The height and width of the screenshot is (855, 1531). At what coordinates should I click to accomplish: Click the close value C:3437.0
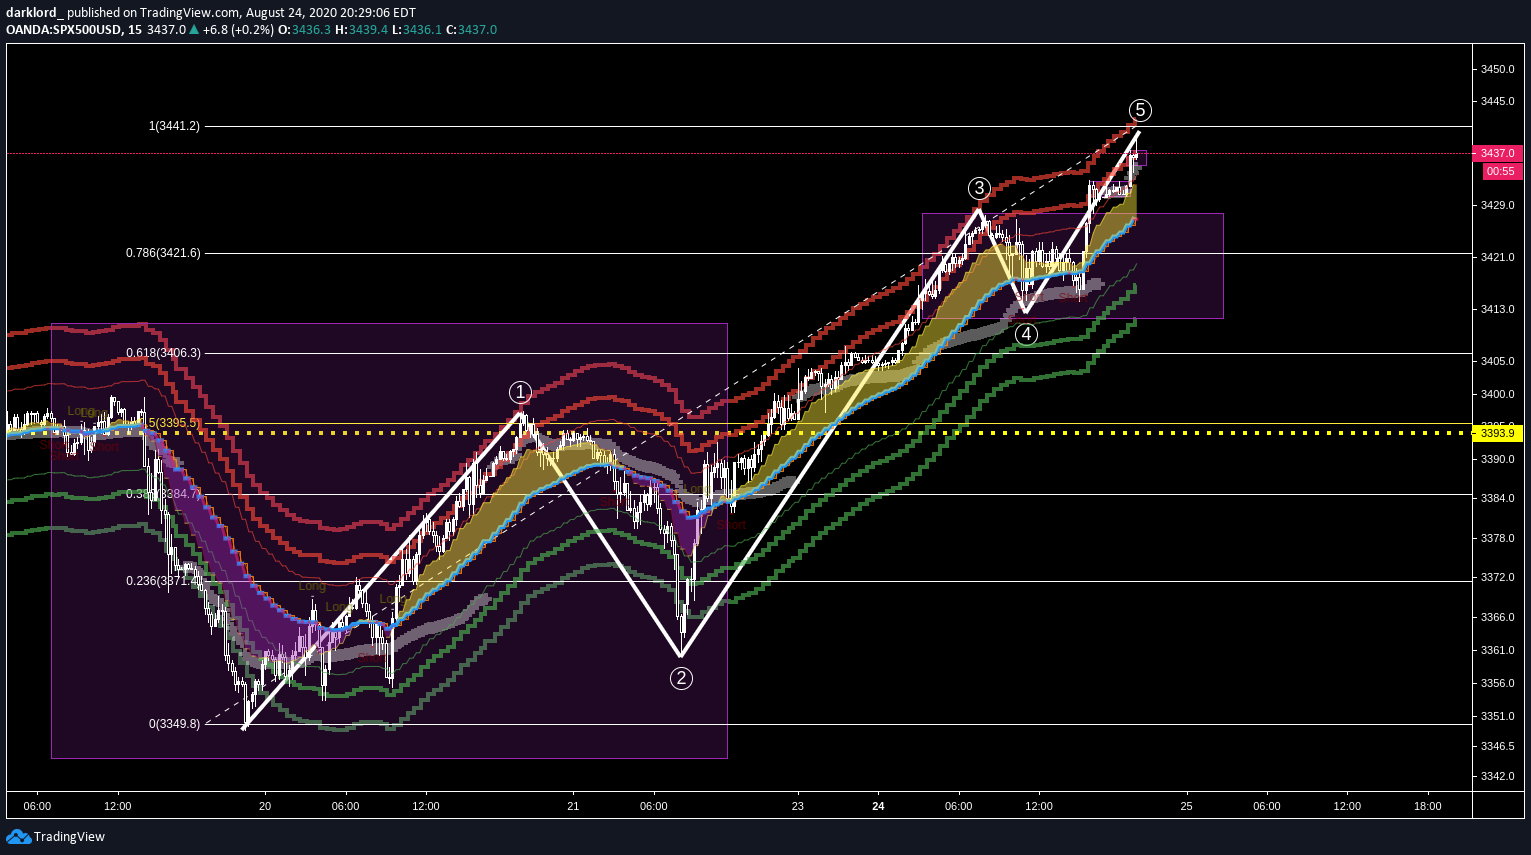pos(471,30)
